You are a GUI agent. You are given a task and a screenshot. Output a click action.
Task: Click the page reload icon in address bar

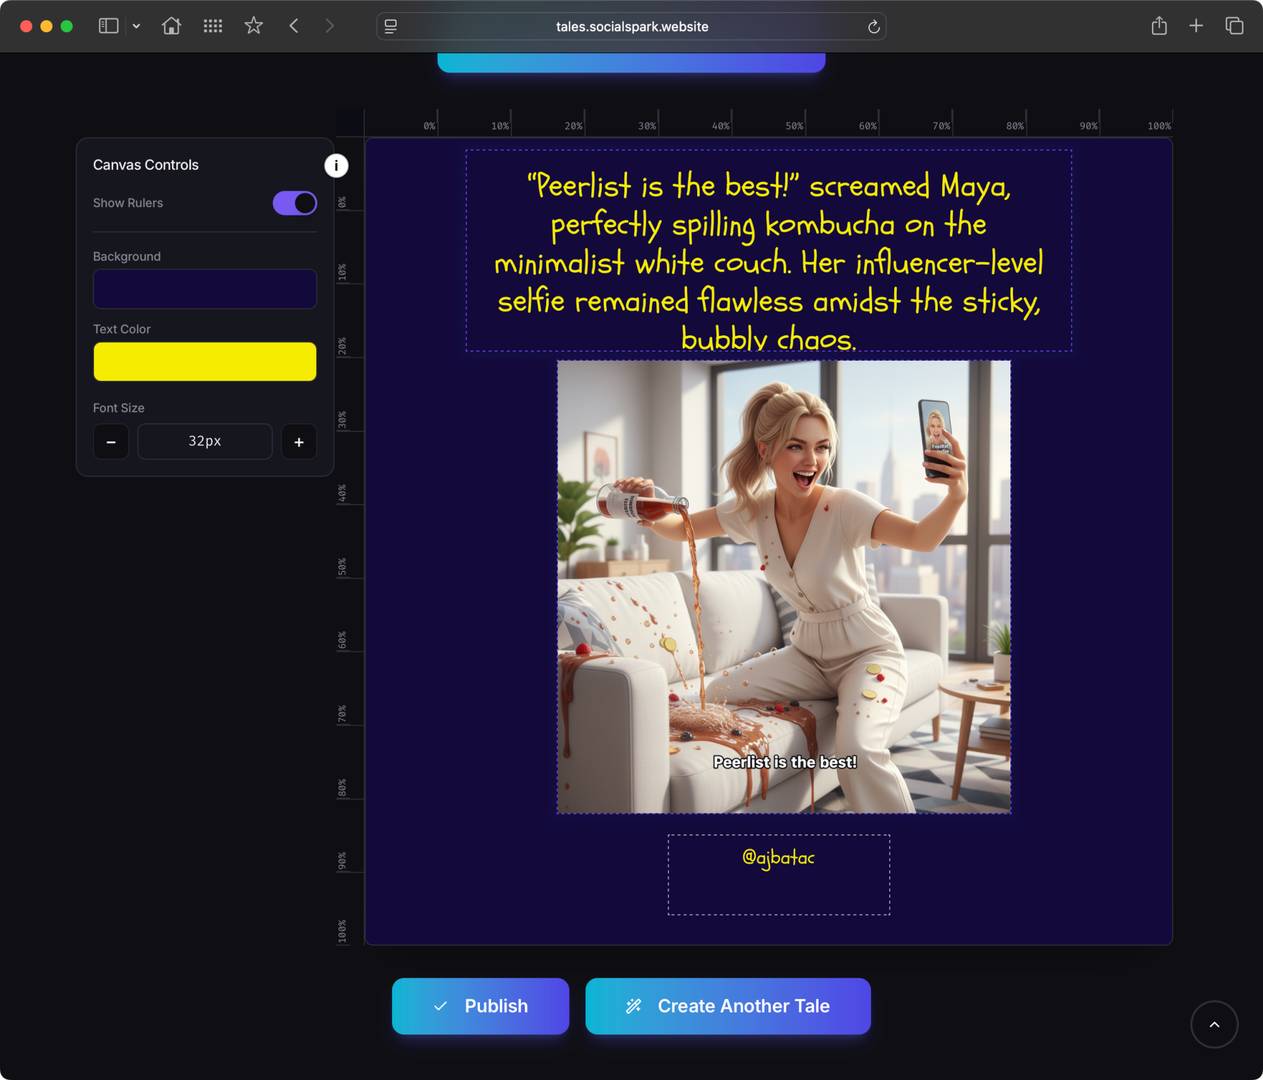(873, 27)
